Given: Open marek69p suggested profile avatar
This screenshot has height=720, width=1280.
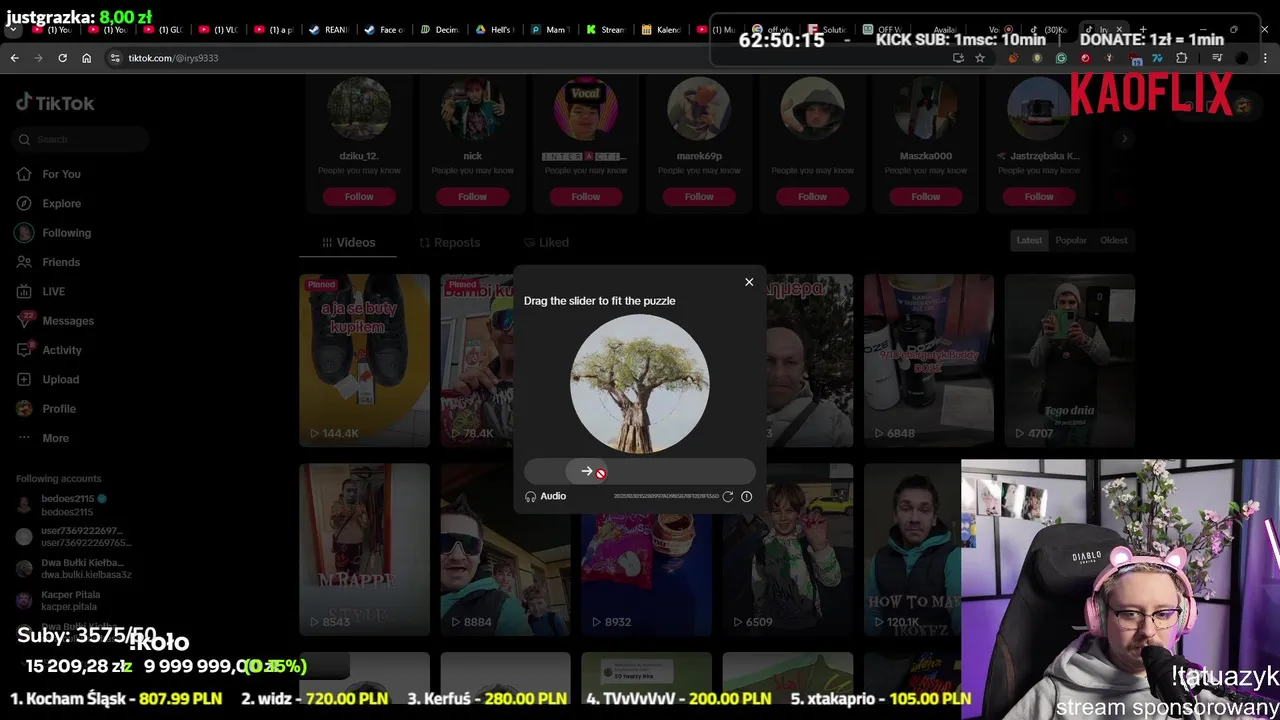Looking at the screenshot, I should pyautogui.click(x=699, y=108).
